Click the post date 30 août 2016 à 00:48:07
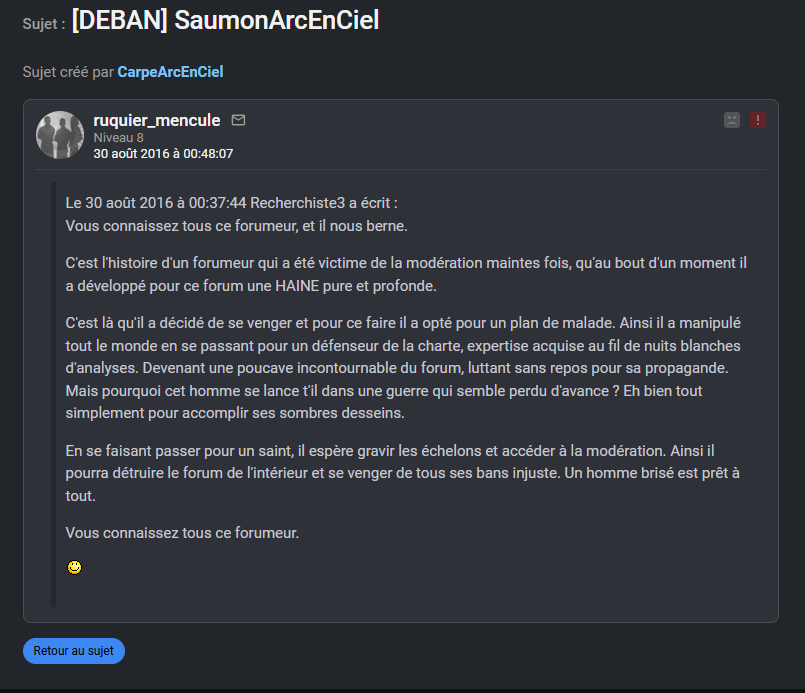The image size is (805, 693). [x=163, y=154]
